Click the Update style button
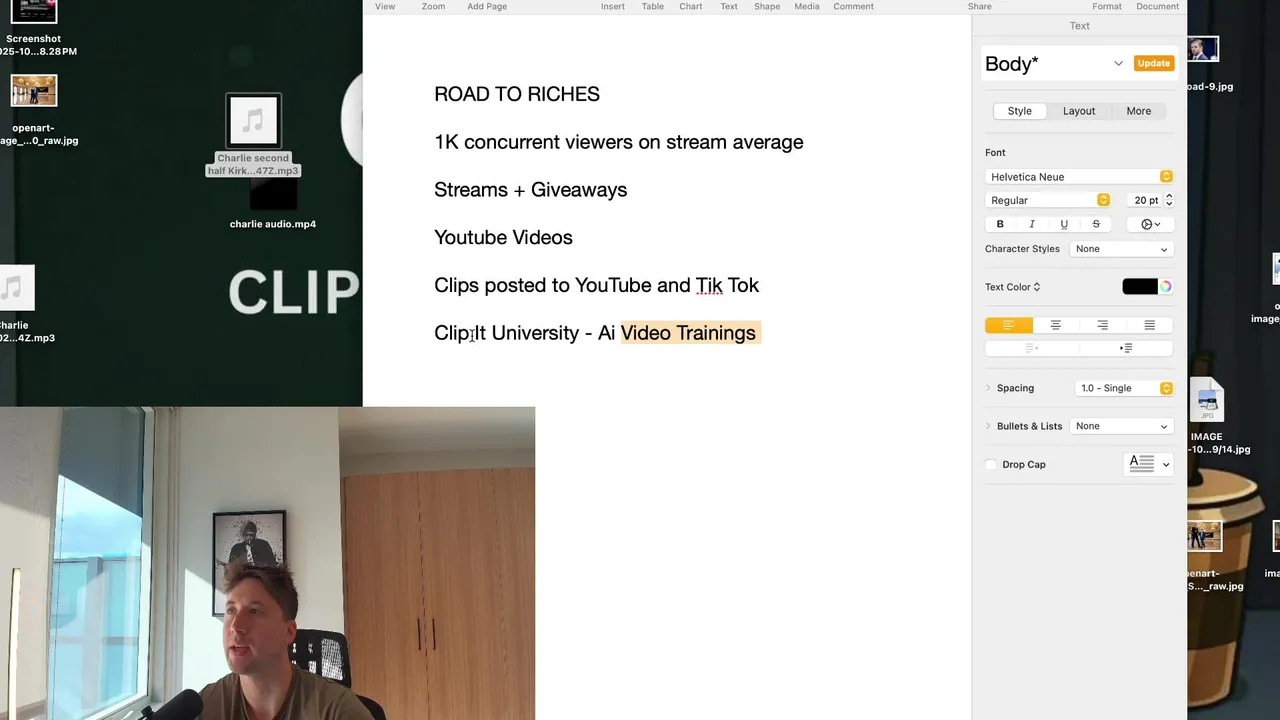 [x=1153, y=63]
